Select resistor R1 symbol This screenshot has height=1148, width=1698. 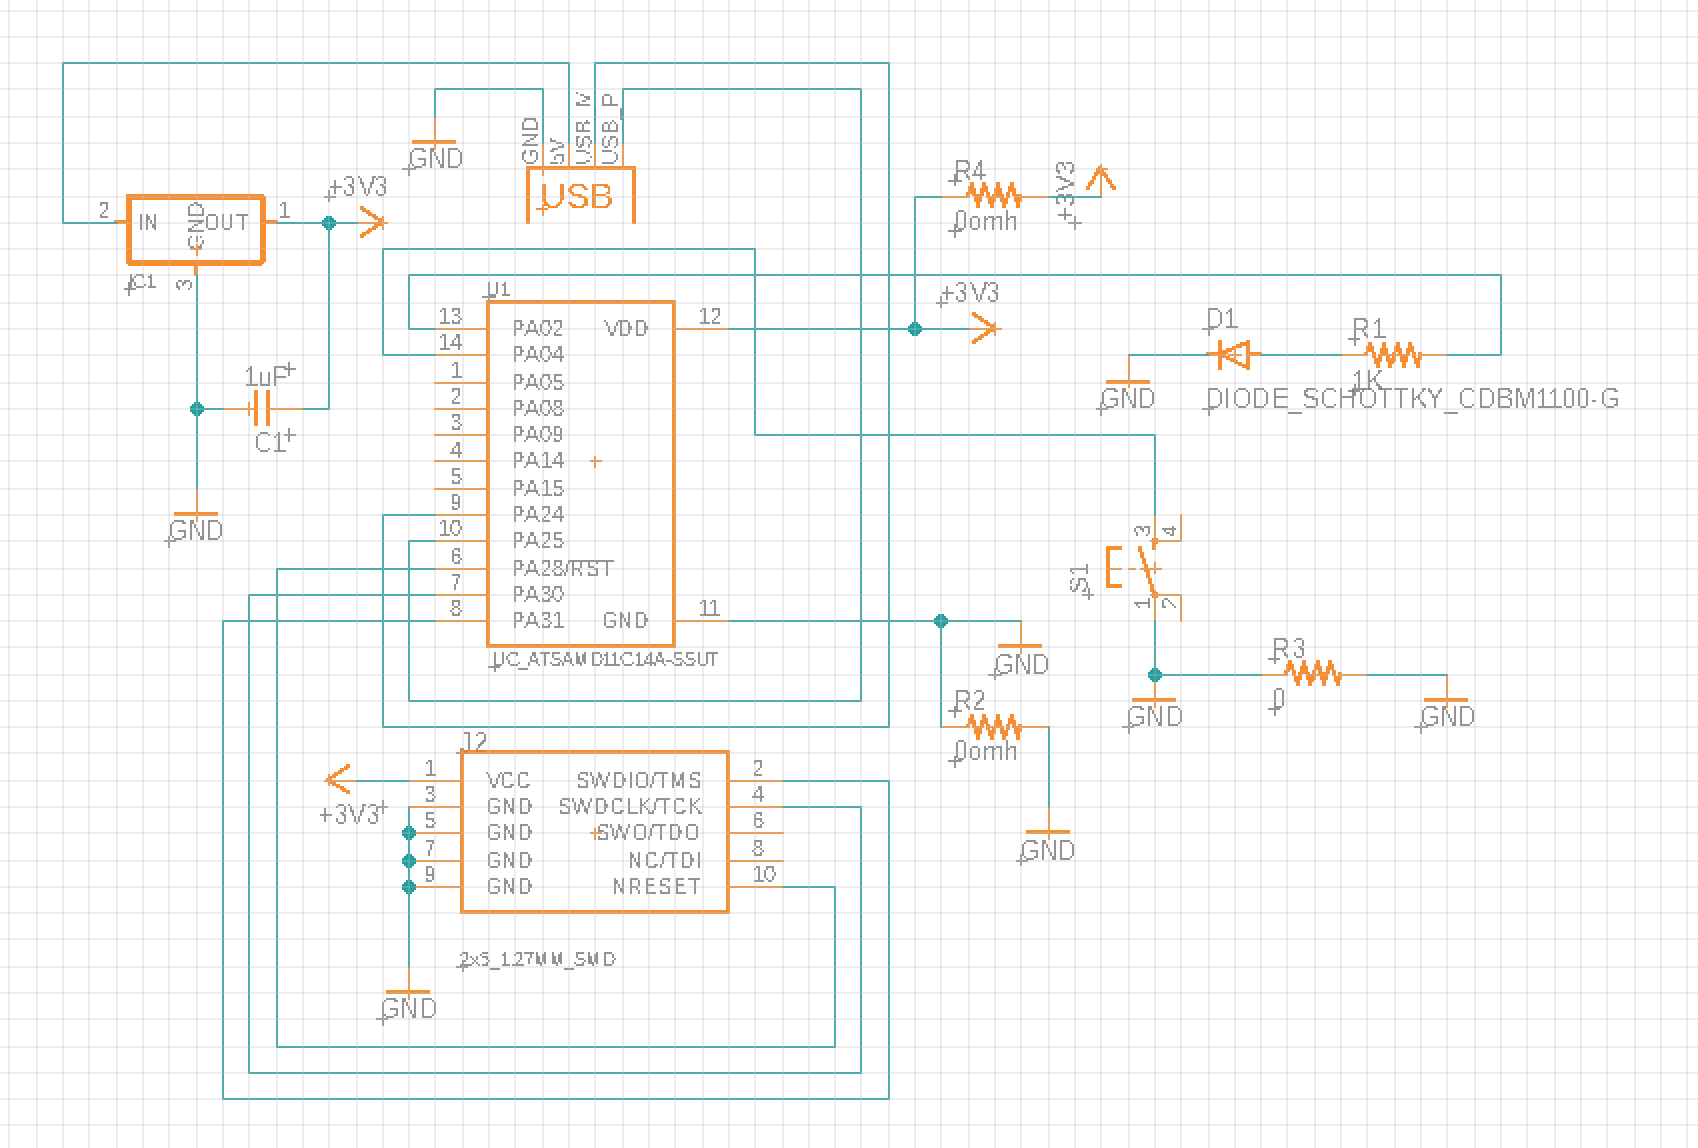pyautogui.click(x=1394, y=354)
